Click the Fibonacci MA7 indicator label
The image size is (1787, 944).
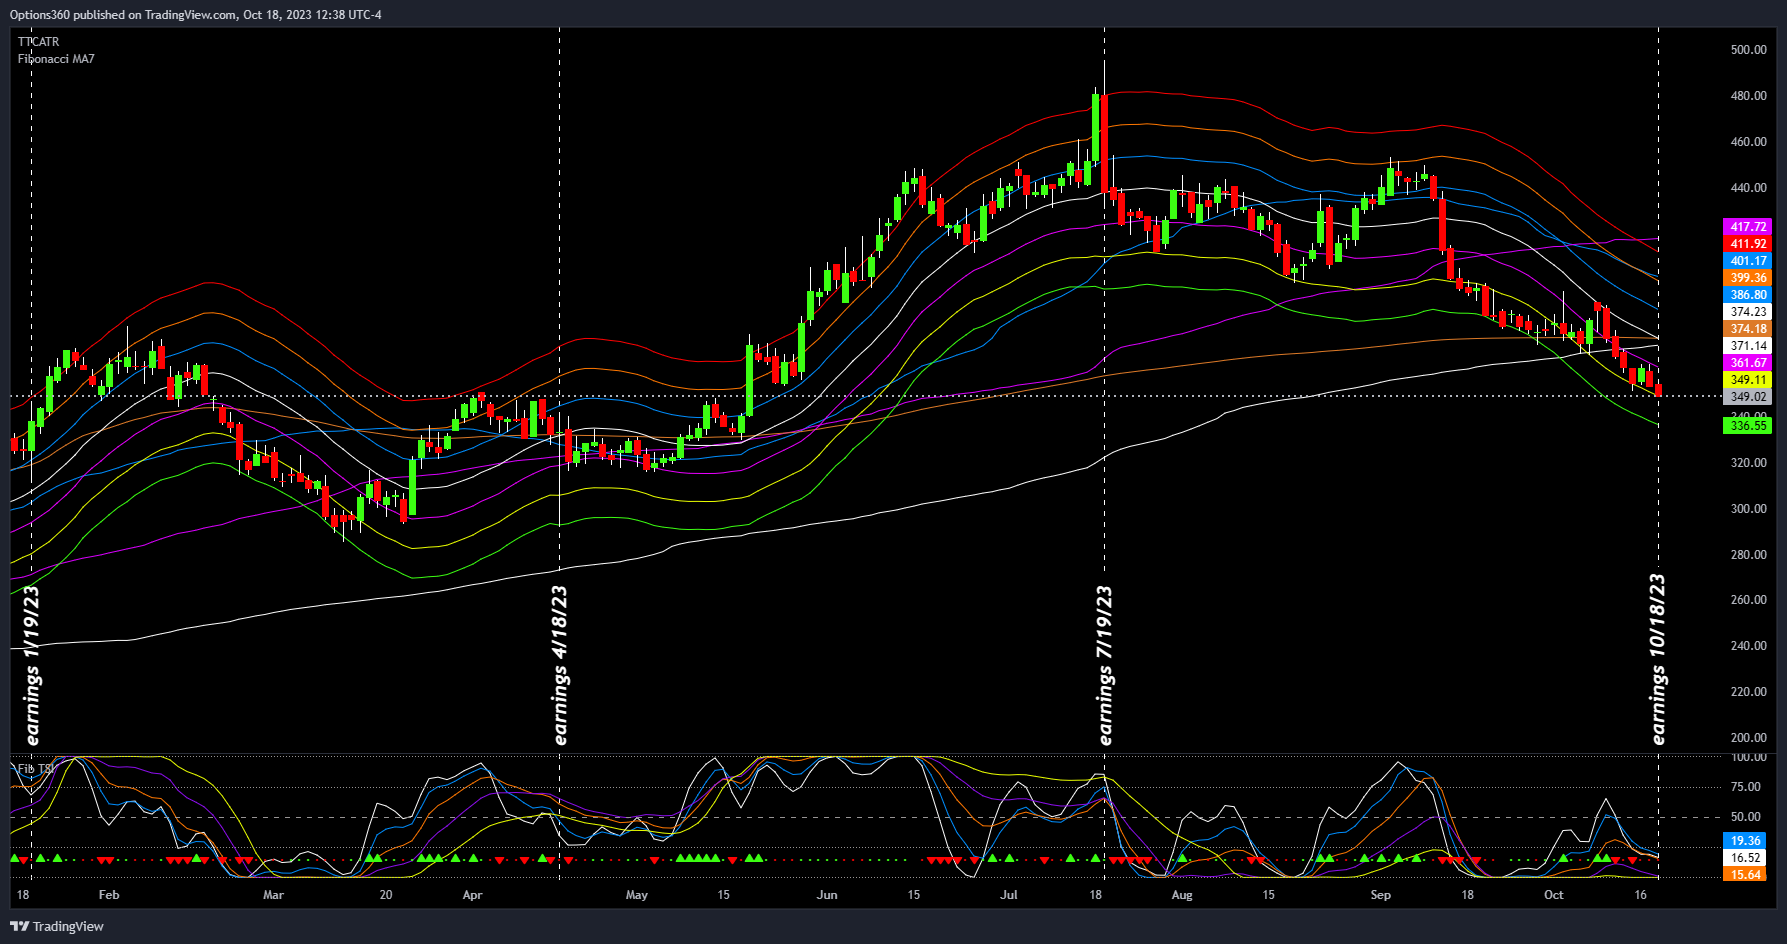tap(56, 59)
